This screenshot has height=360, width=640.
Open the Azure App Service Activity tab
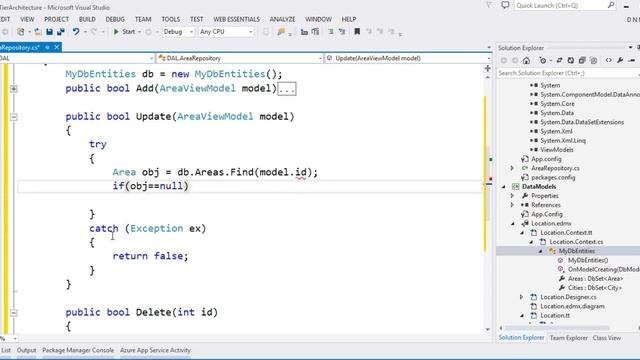(x=155, y=350)
